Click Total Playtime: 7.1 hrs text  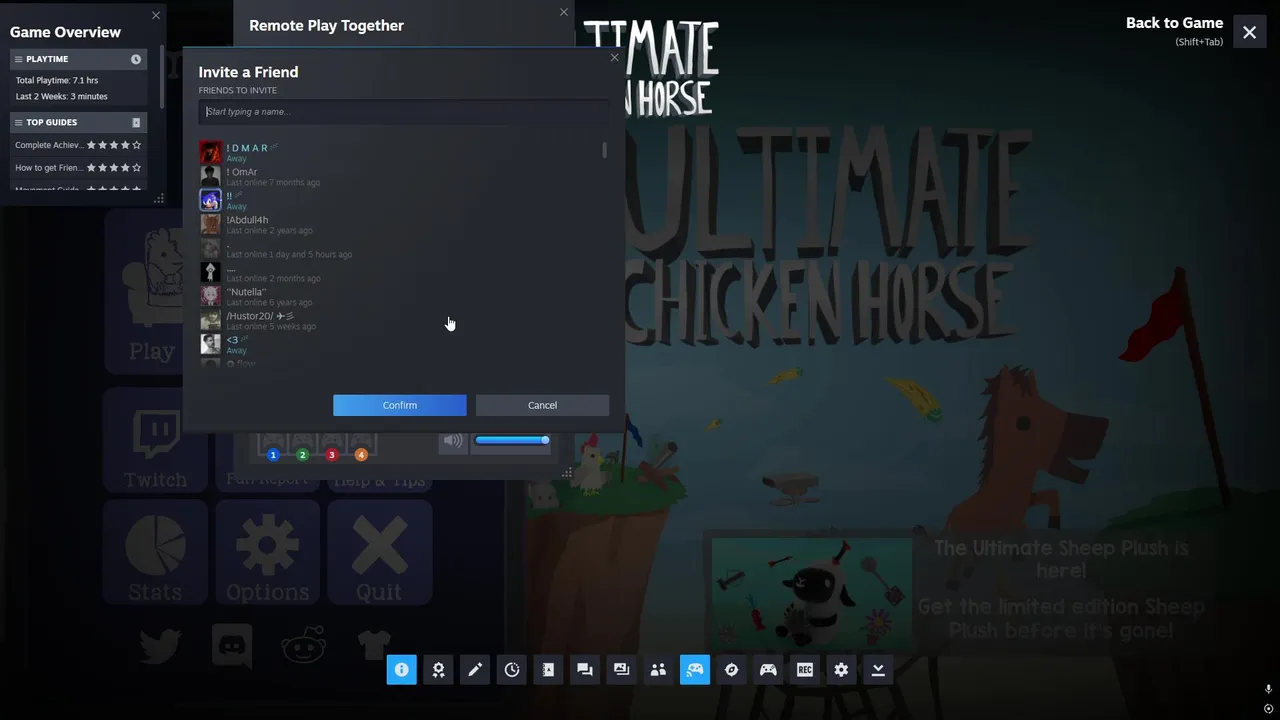pos(57,80)
